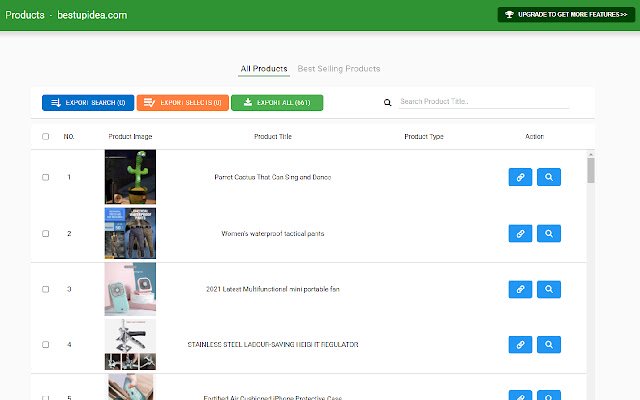Select product number 1 checkbox
This screenshot has width=640, height=400.
[45, 177]
